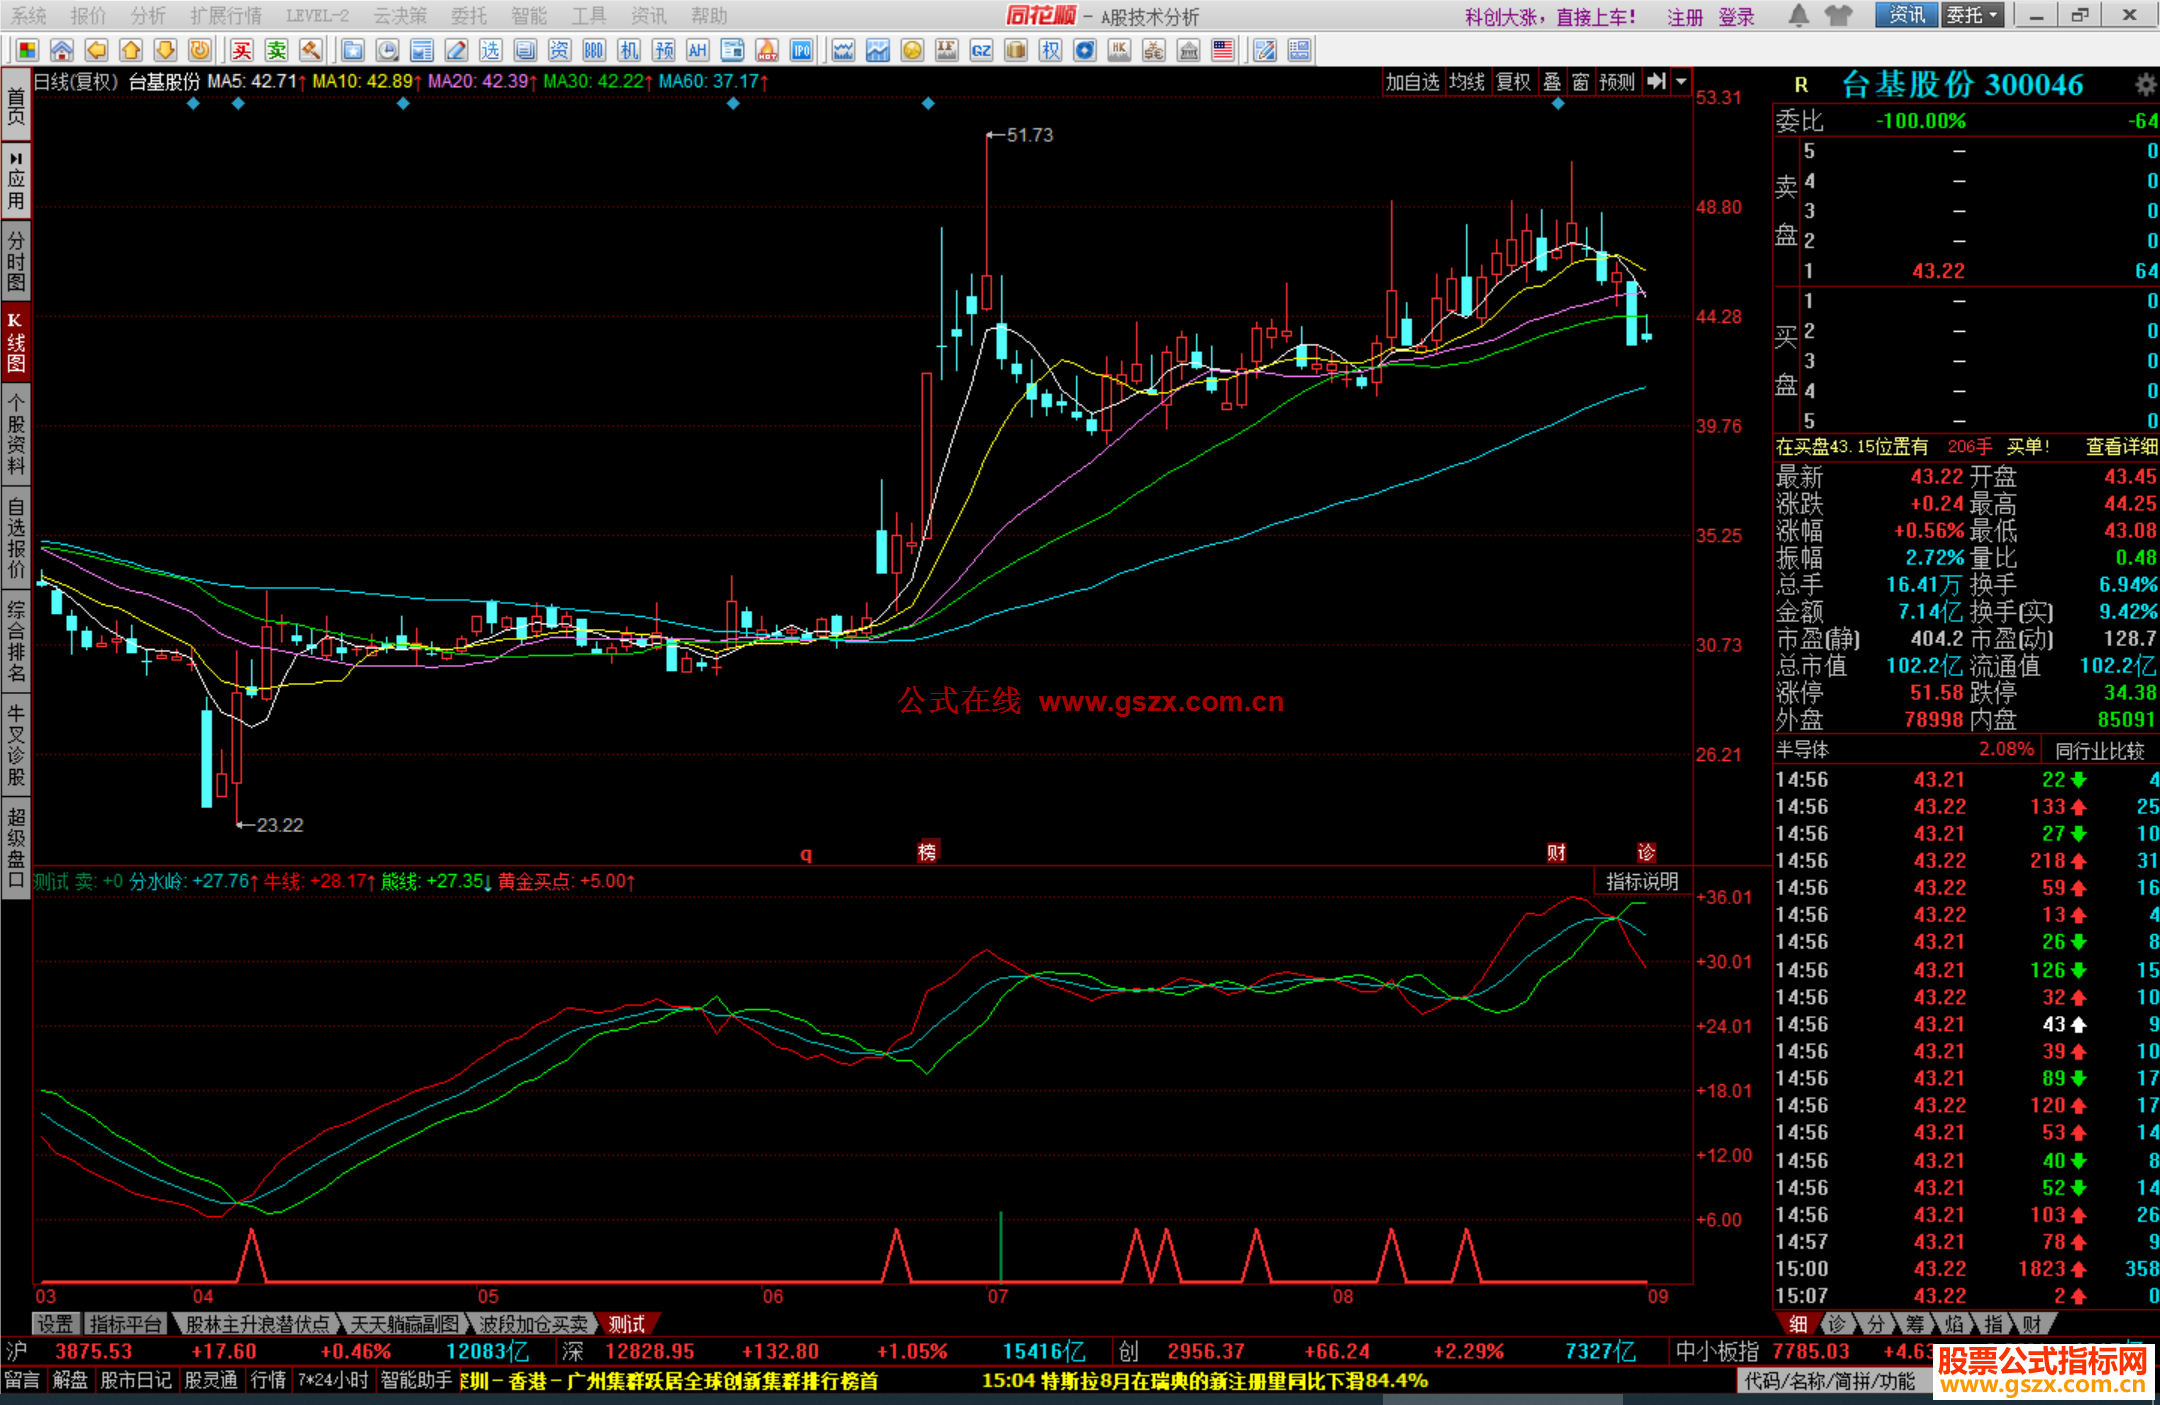The height and width of the screenshot is (1405, 2160).
Task: Click the blue home page toolbar icon
Action: pyautogui.click(x=62, y=51)
